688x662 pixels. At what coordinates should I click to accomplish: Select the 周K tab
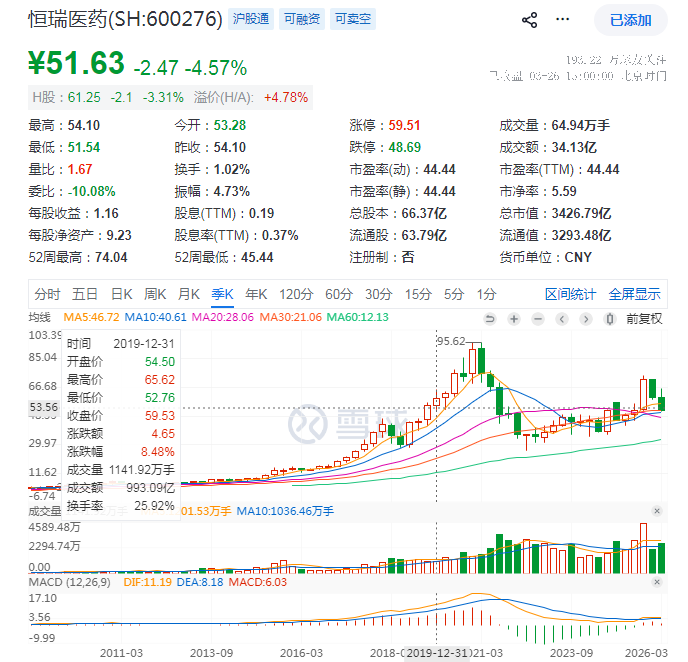155,294
